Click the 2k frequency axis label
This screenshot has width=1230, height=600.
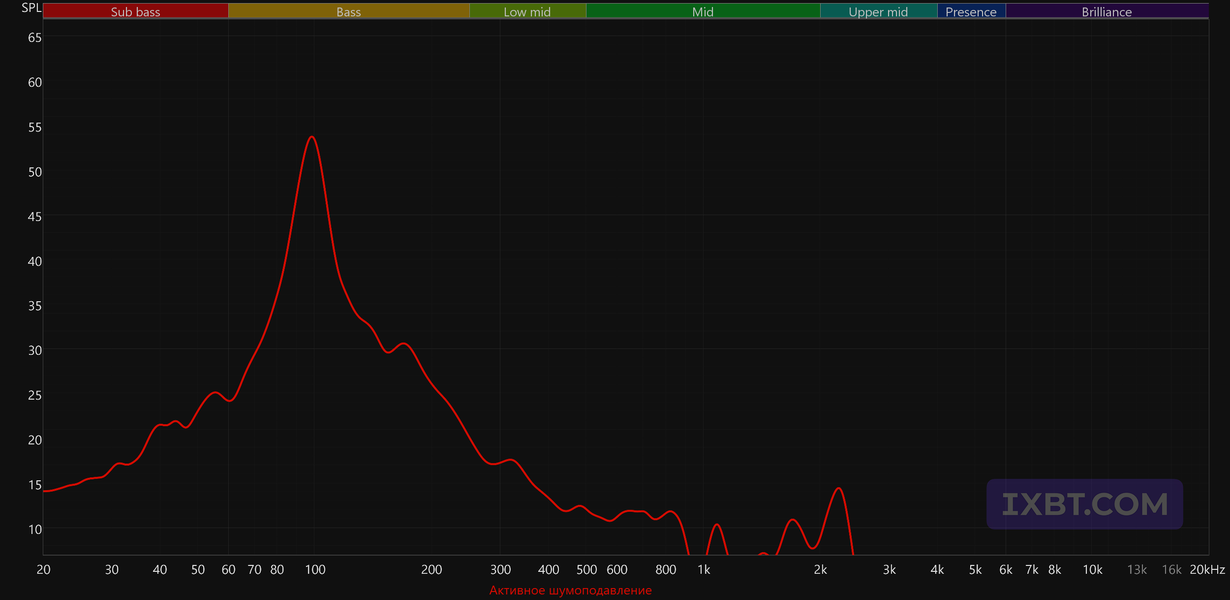pyautogui.click(x=820, y=570)
